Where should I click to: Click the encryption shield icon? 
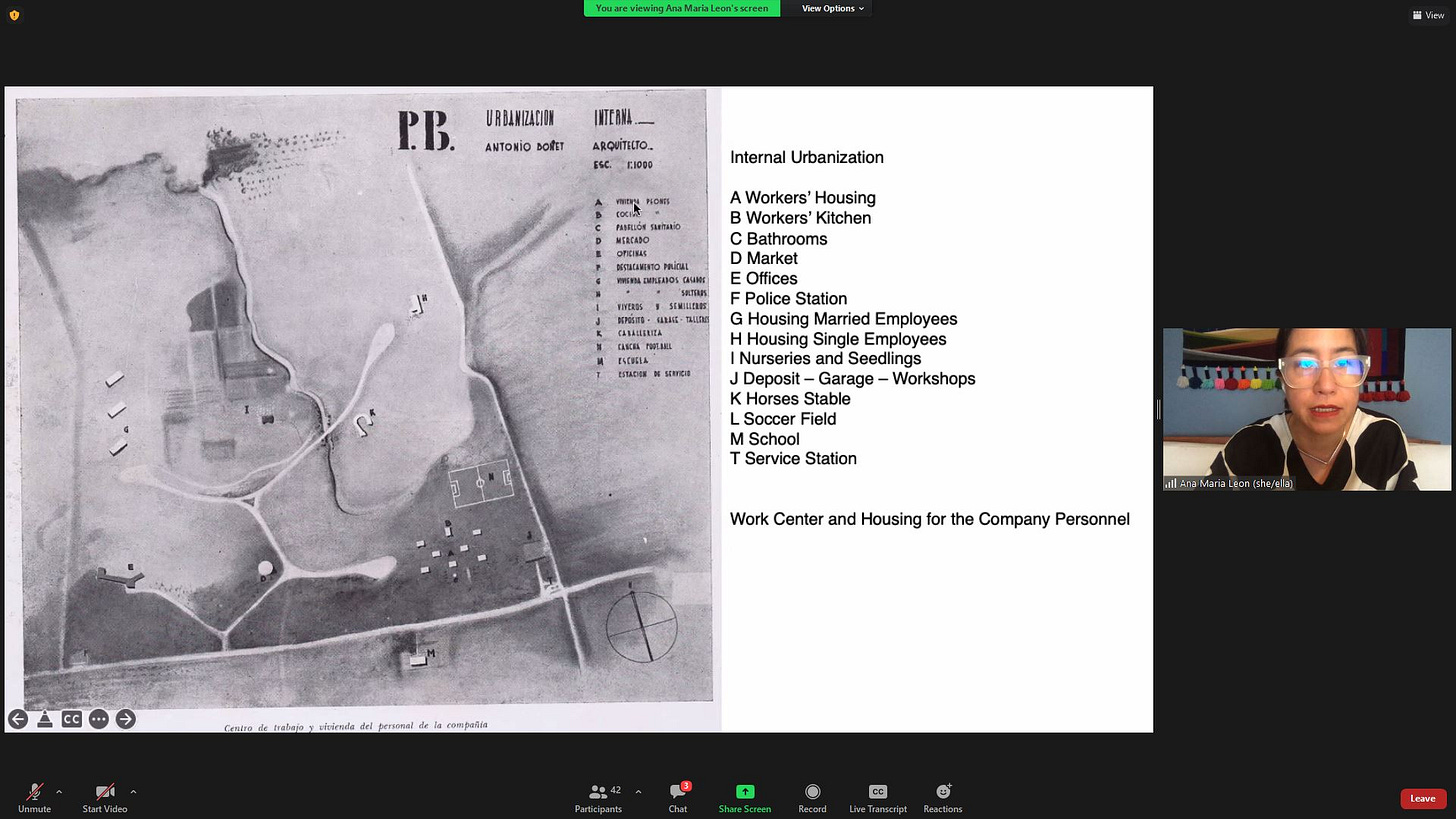coord(14,15)
